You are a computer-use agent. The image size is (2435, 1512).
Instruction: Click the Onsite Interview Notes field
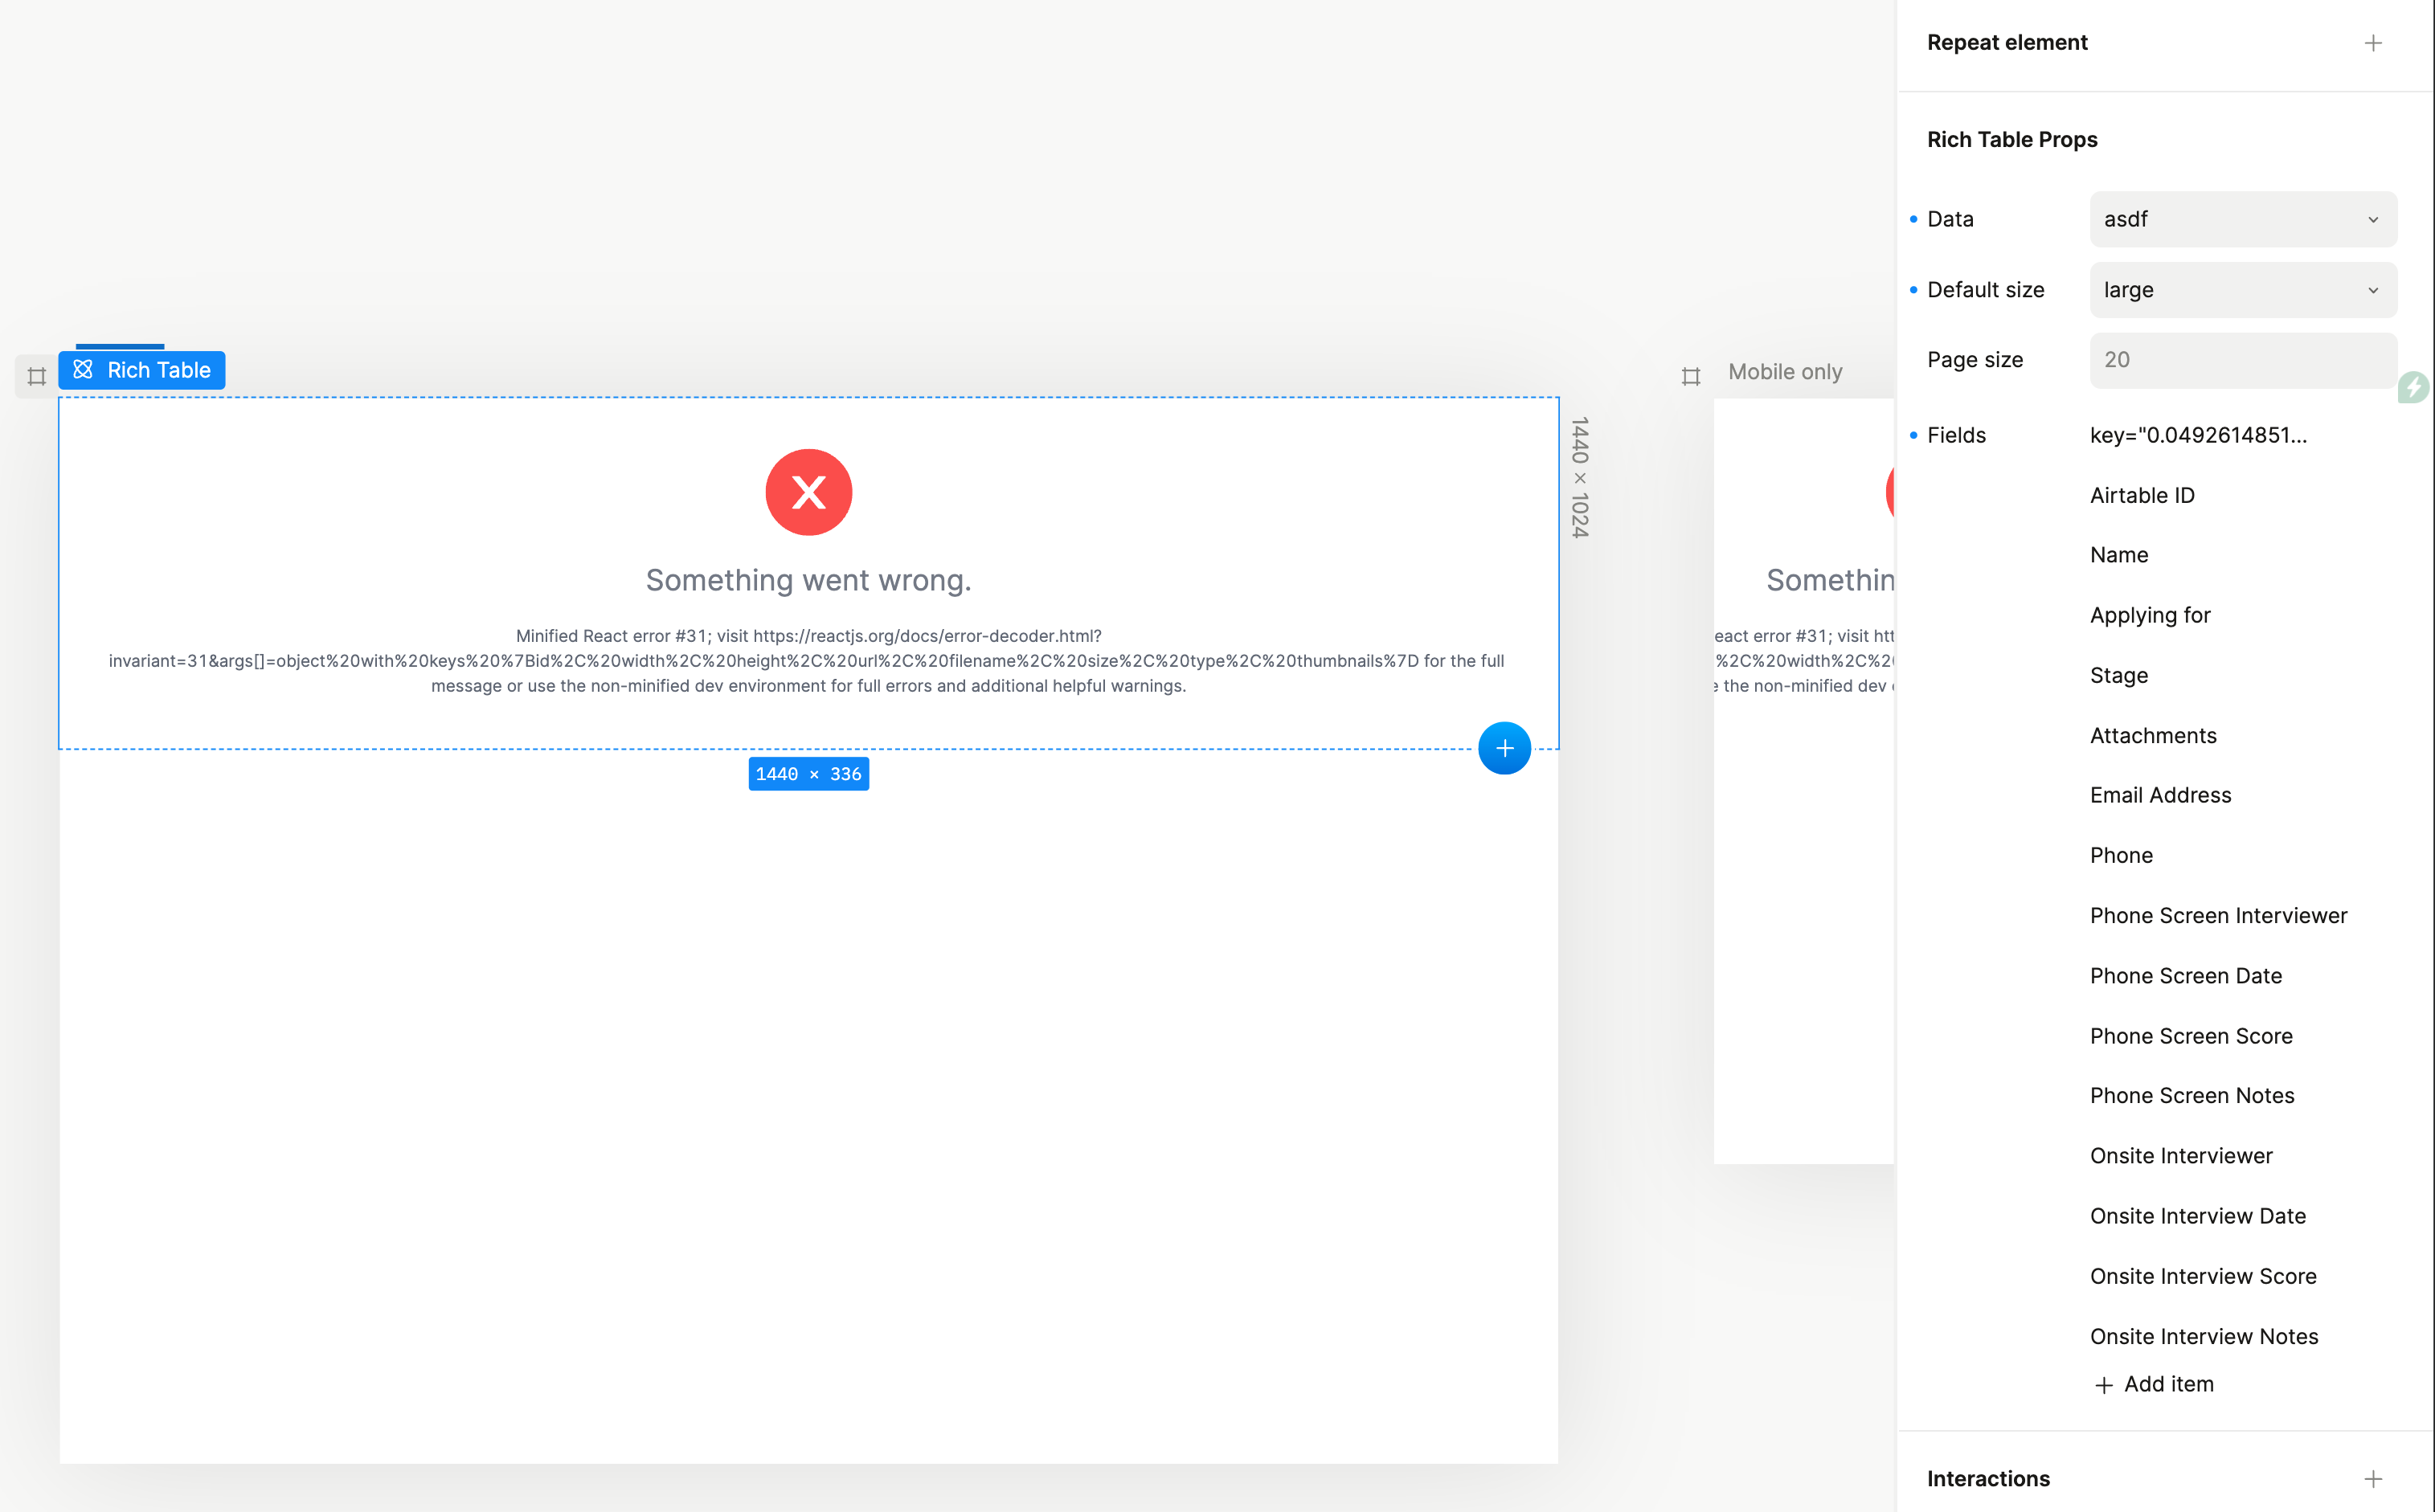(x=2203, y=1336)
